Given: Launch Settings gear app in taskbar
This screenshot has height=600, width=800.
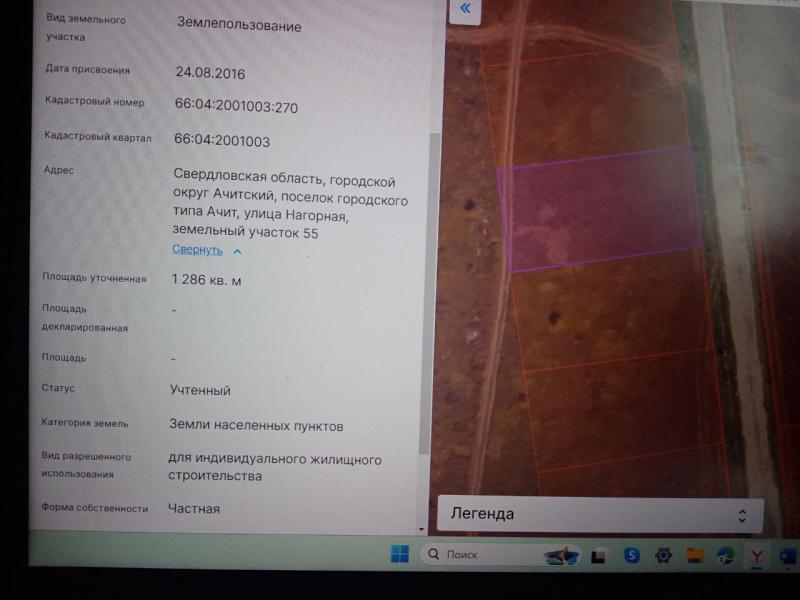Looking at the screenshot, I should (662, 555).
